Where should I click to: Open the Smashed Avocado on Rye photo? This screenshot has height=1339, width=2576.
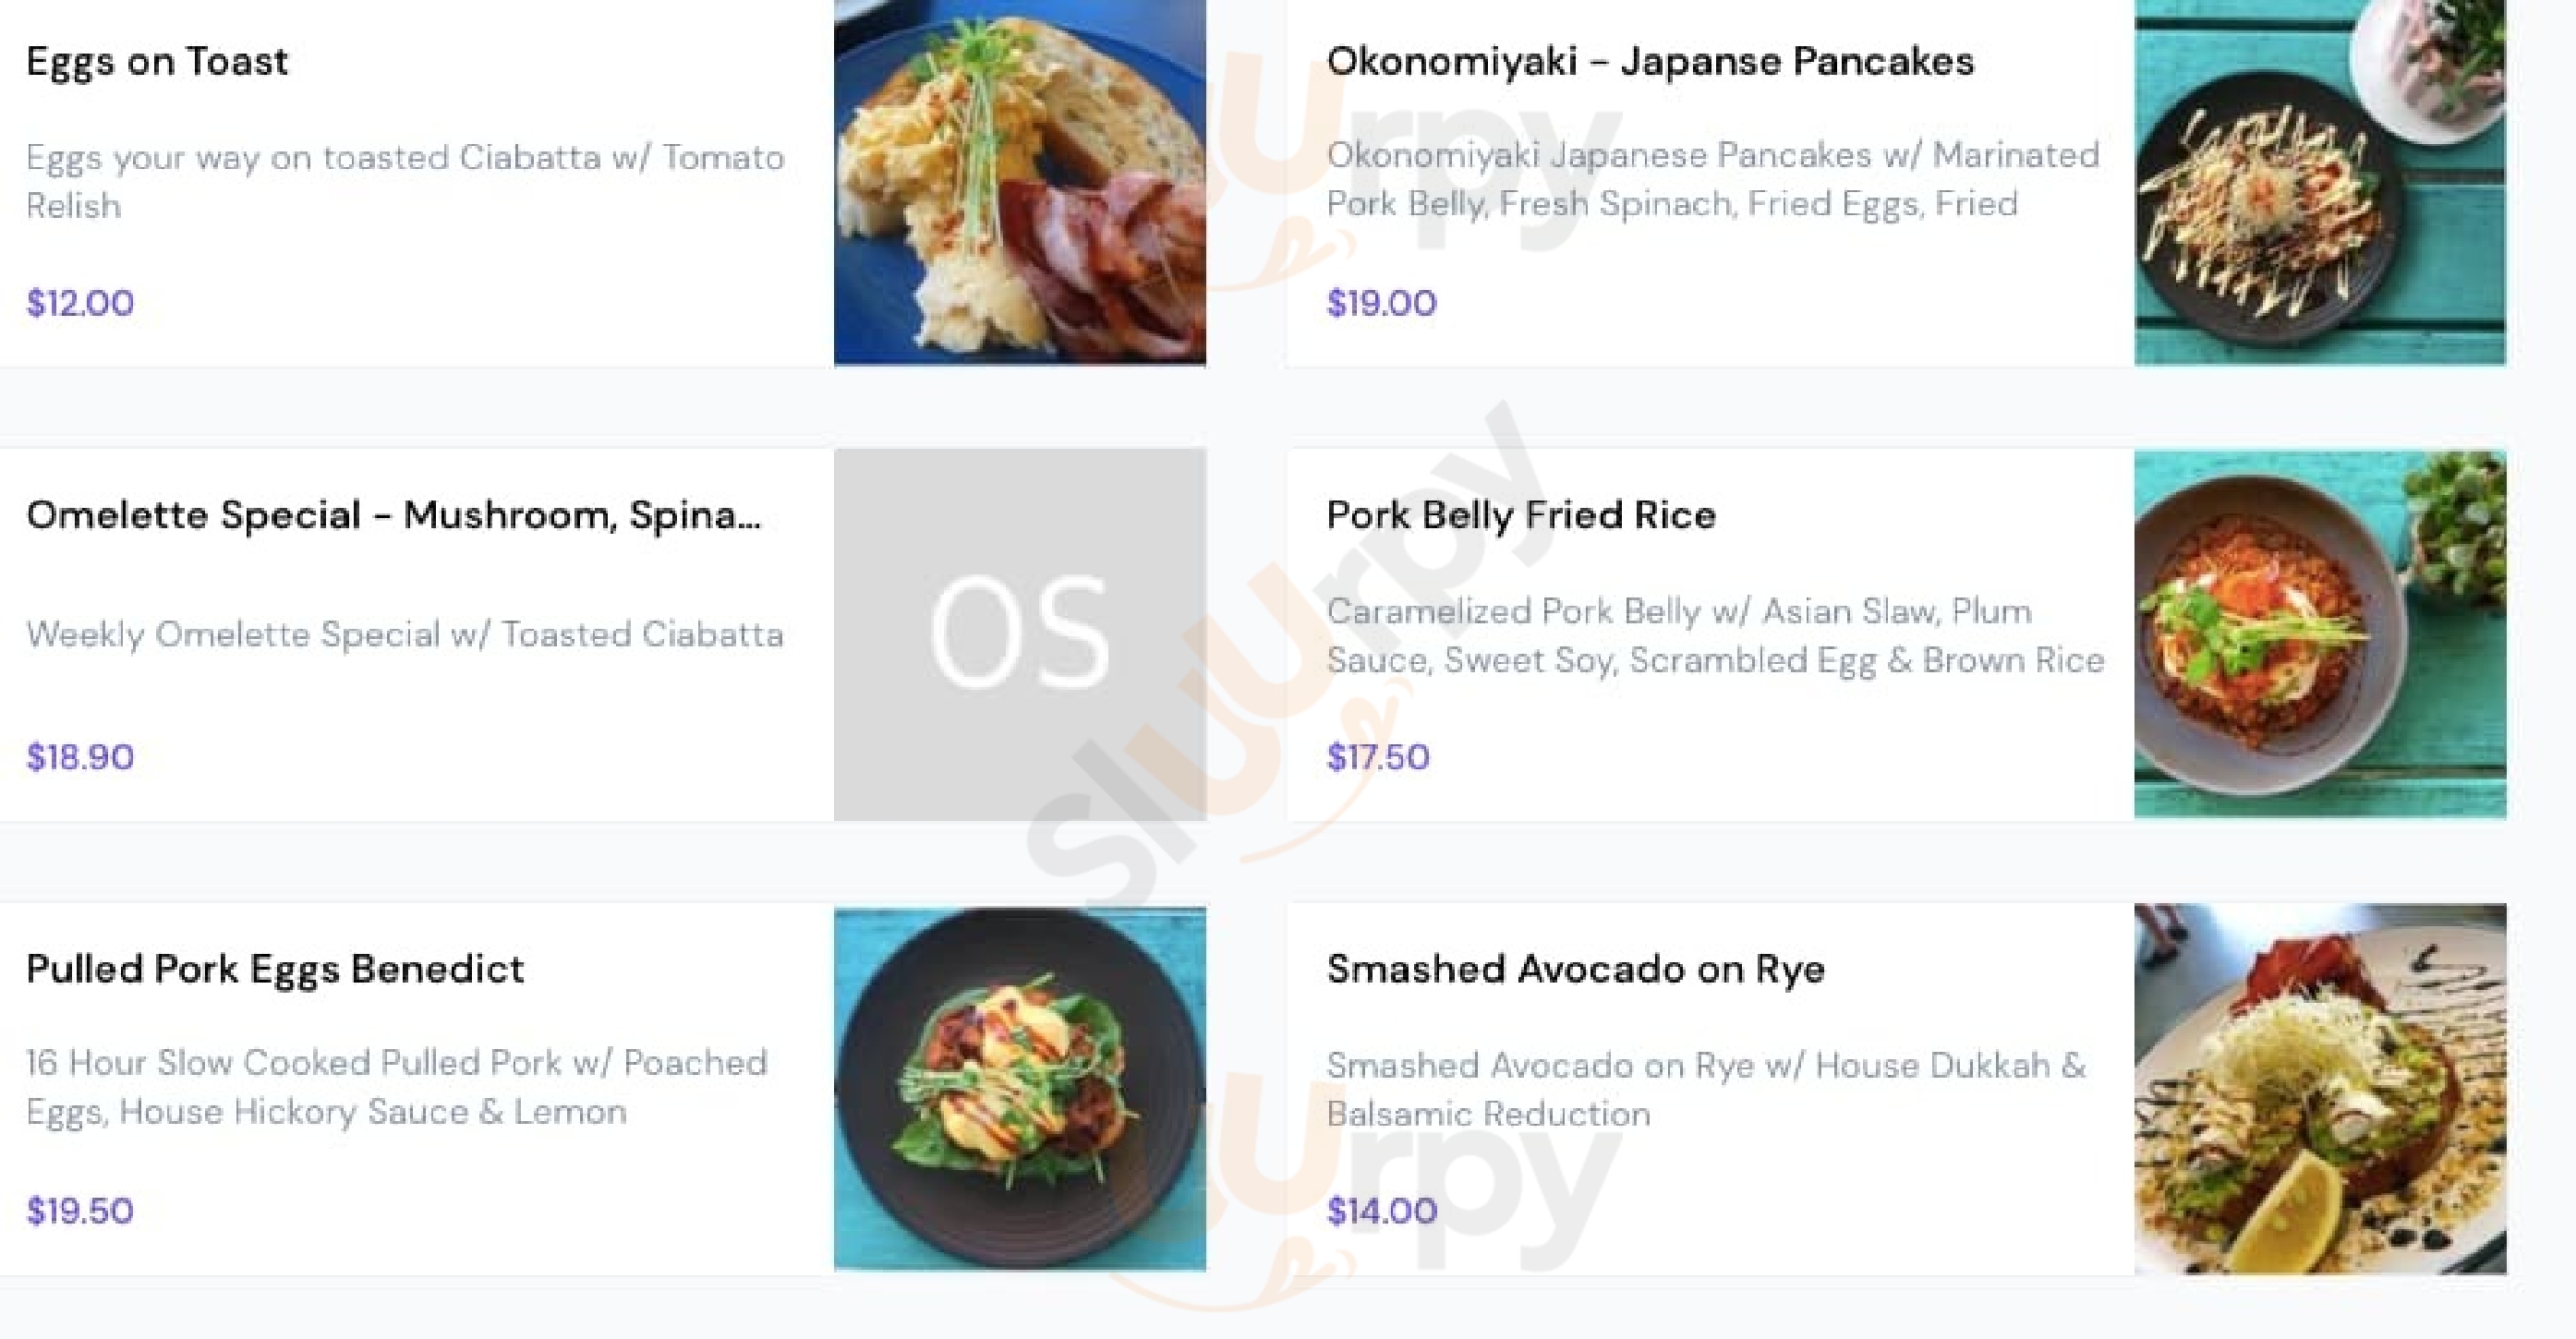point(2319,1088)
